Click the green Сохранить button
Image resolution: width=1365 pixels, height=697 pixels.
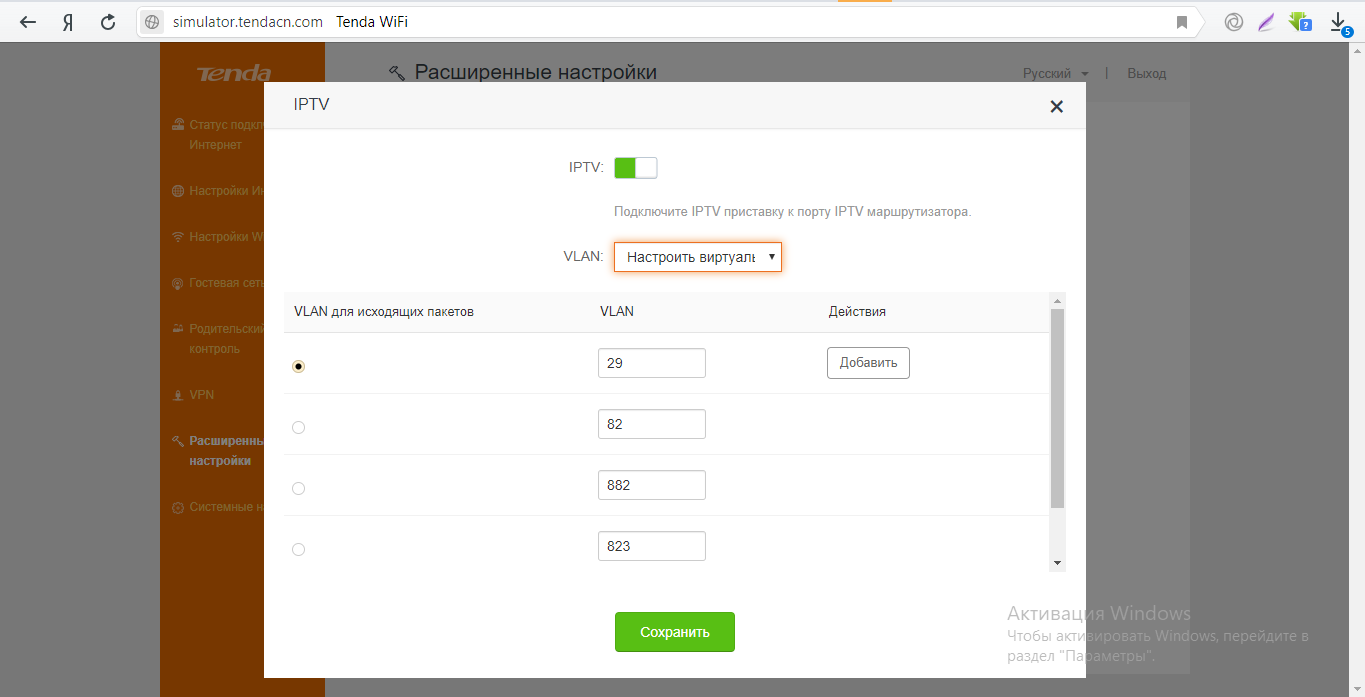tap(674, 632)
